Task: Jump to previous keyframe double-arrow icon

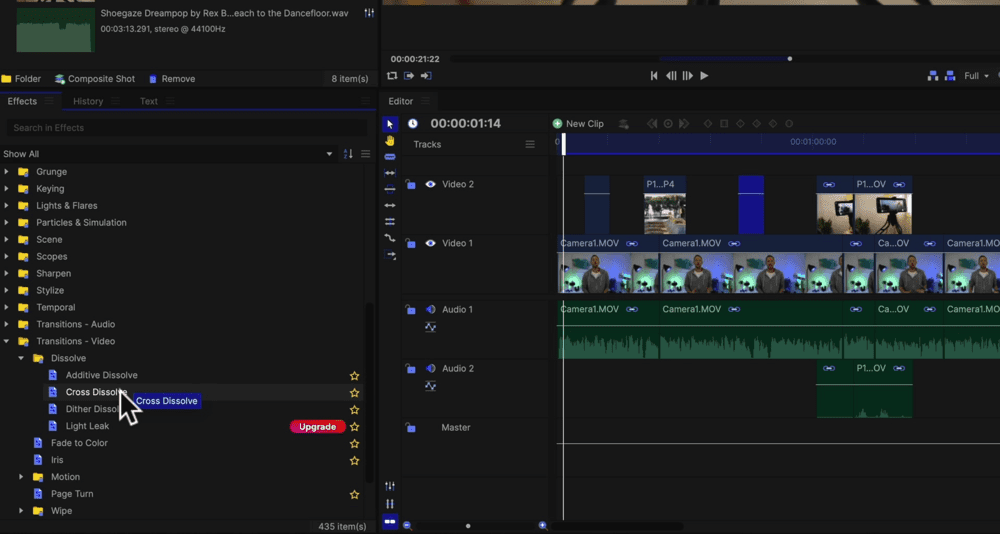Action: coord(652,124)
